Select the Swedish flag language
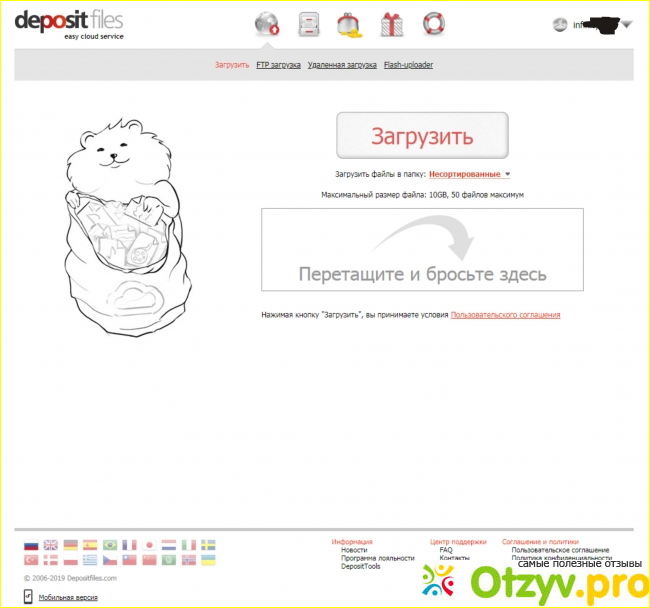650x608 pixels. 208,545
